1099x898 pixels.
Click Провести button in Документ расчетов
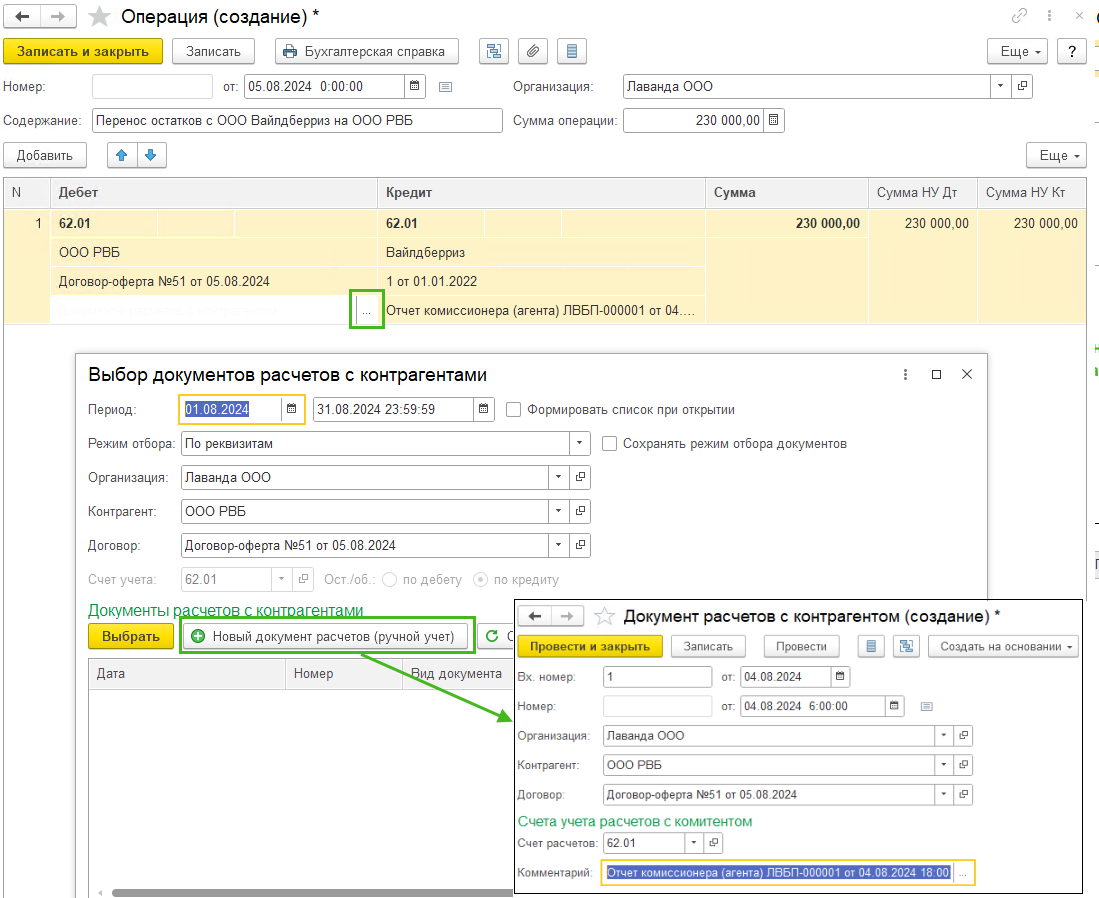(801, 646)
